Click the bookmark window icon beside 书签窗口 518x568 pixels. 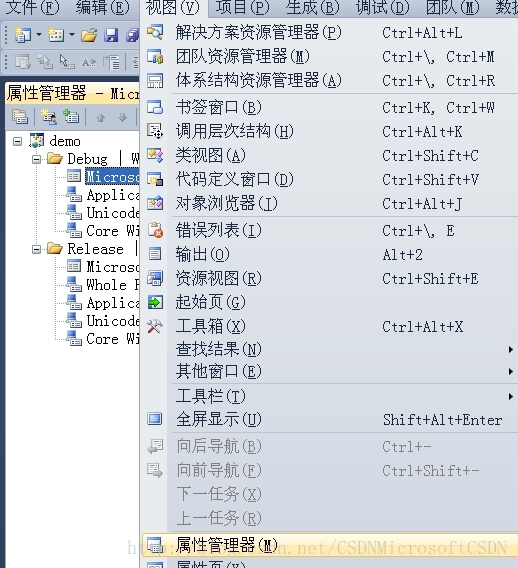[155, 107]
